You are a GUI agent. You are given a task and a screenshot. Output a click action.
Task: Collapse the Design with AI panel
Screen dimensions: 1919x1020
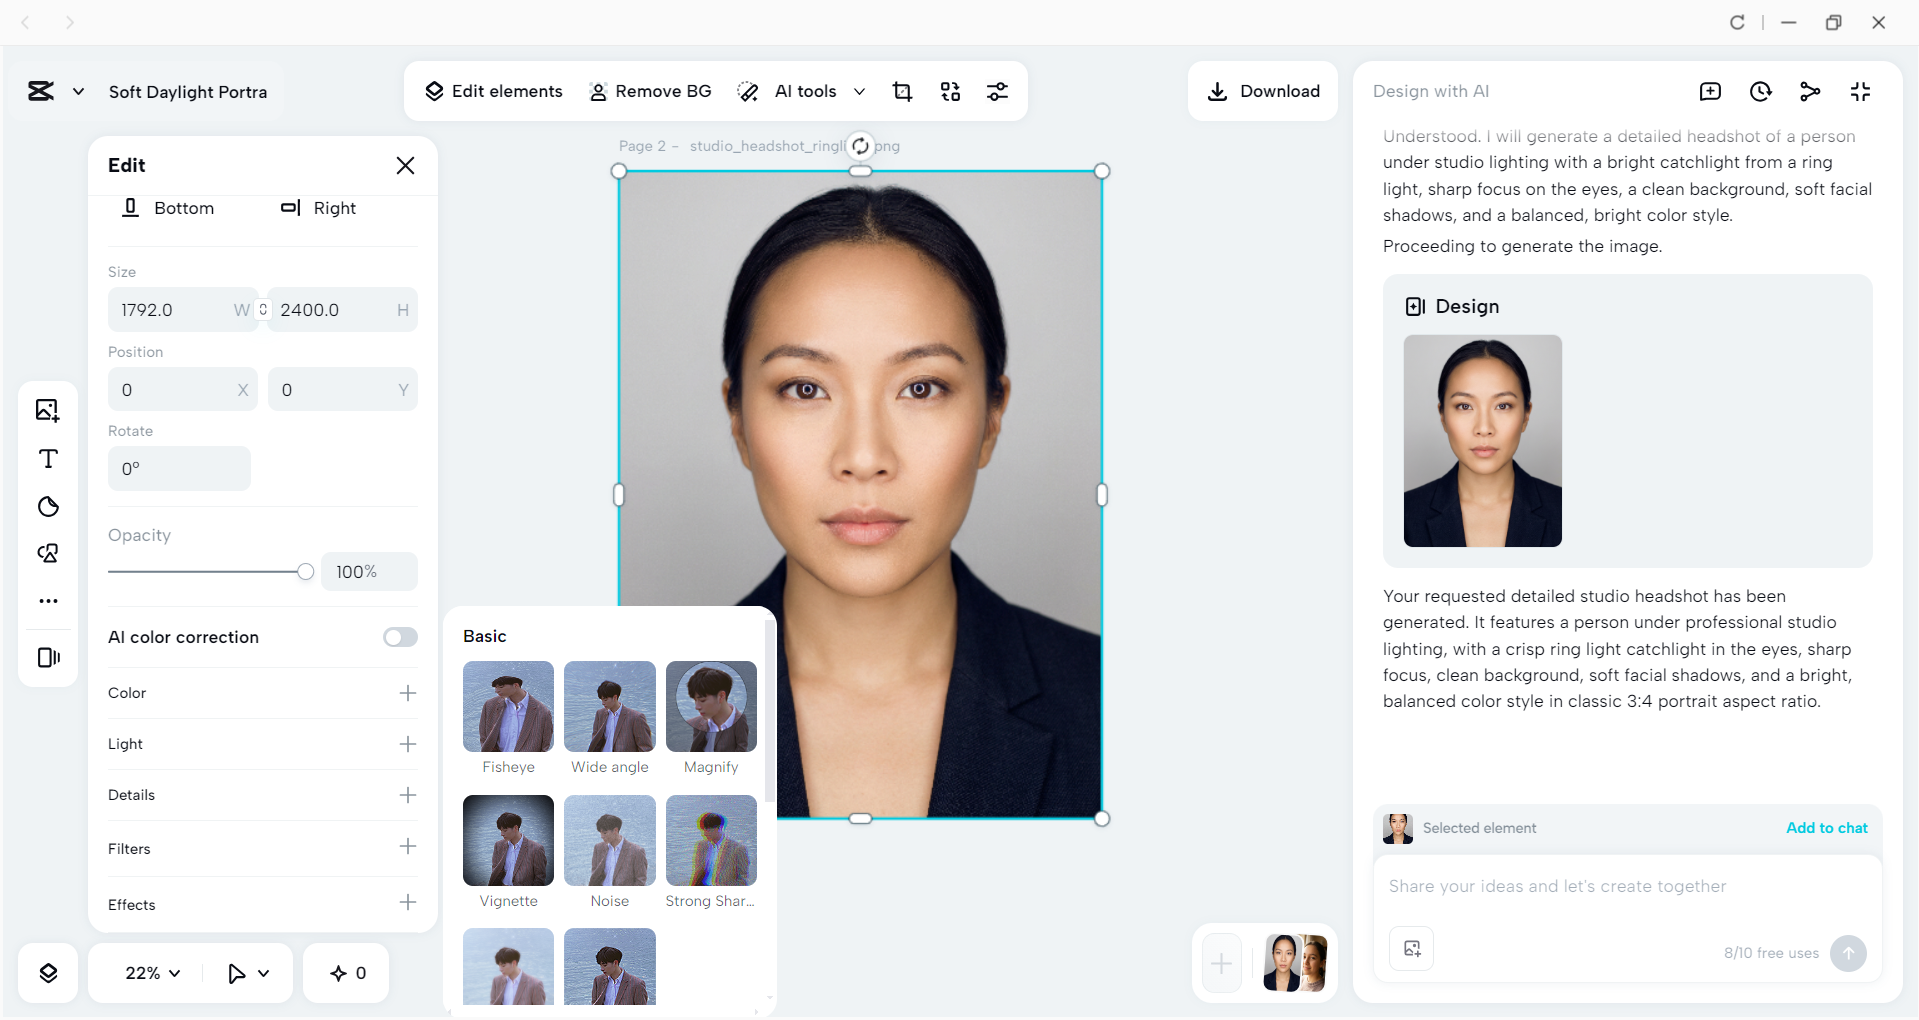coord(1860,91)
